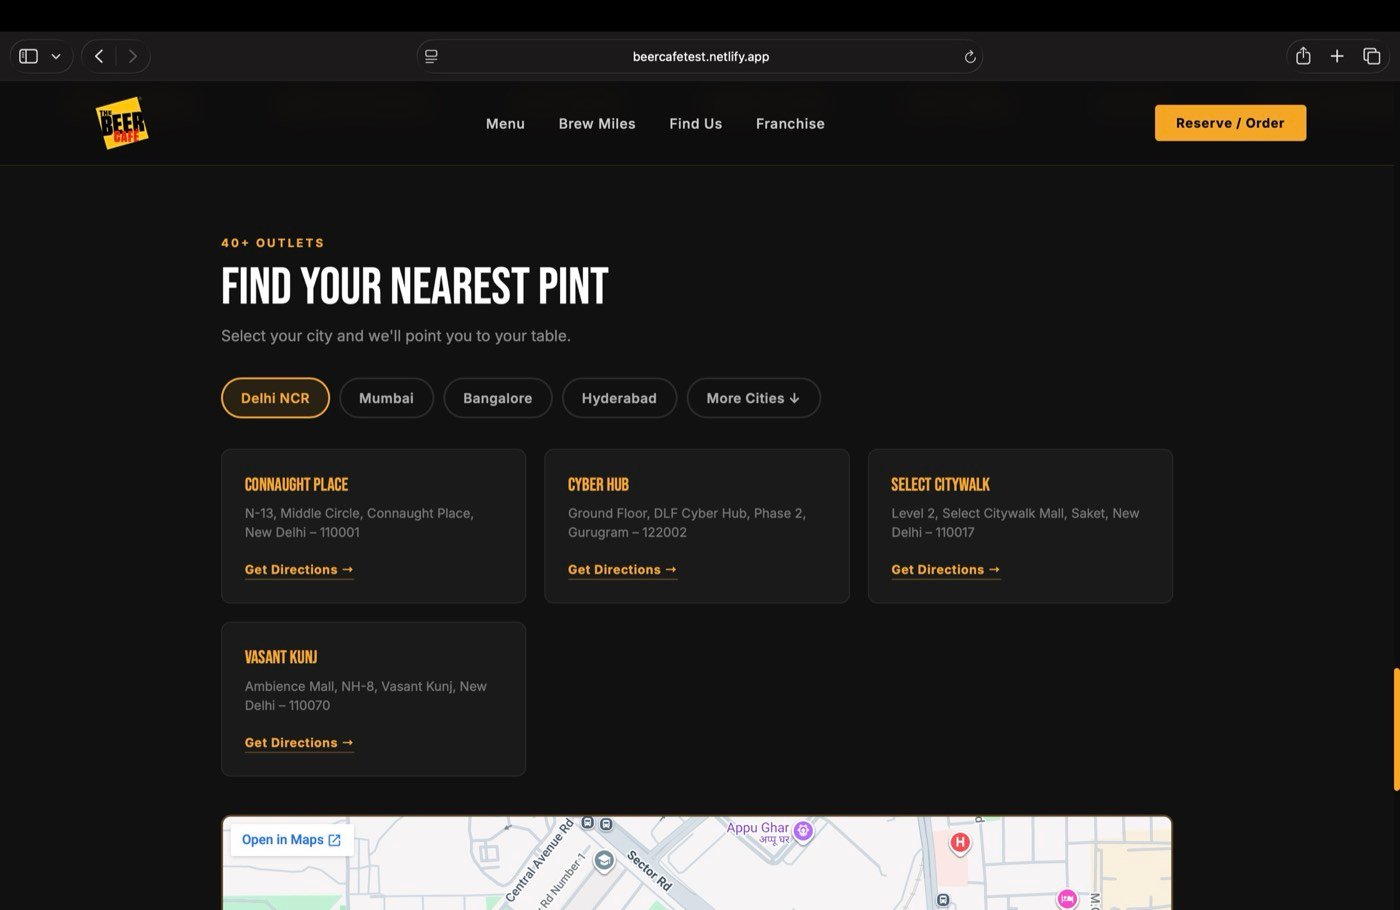
Task: Select the Hyderabad city filter
Action: tap(619, 398)
